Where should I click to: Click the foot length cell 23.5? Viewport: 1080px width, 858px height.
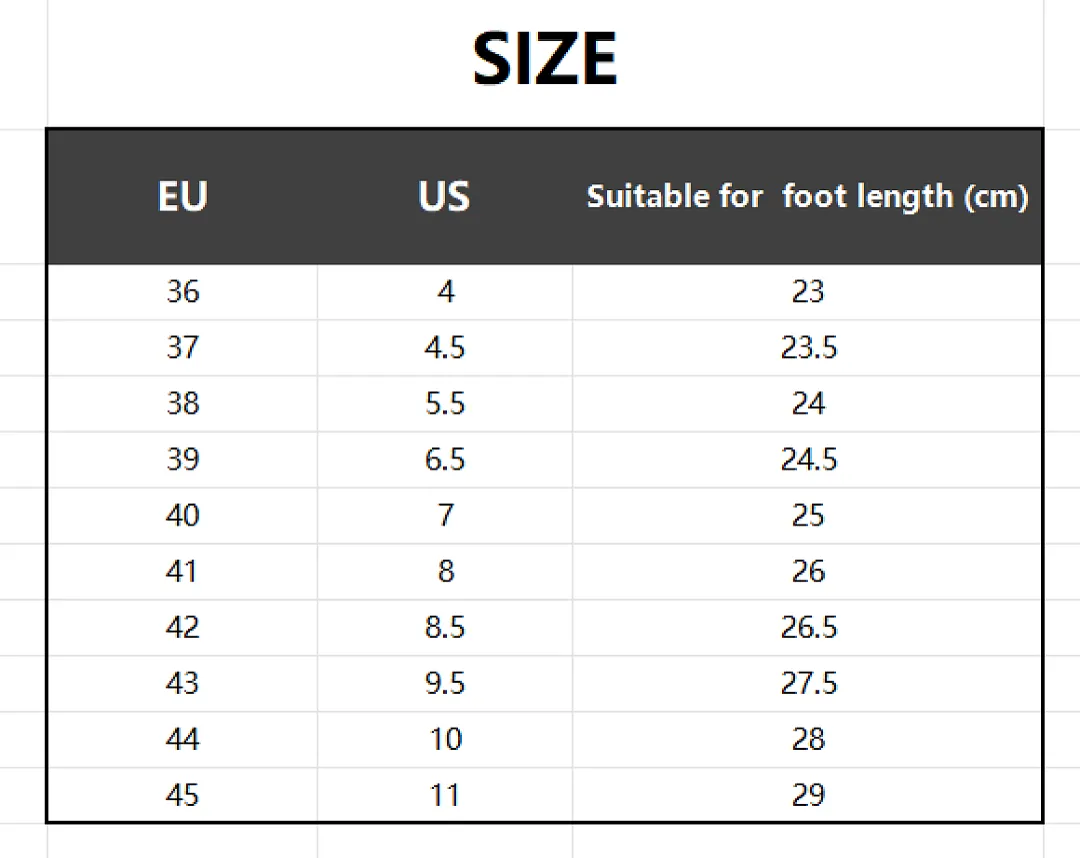tap(808, 348)
